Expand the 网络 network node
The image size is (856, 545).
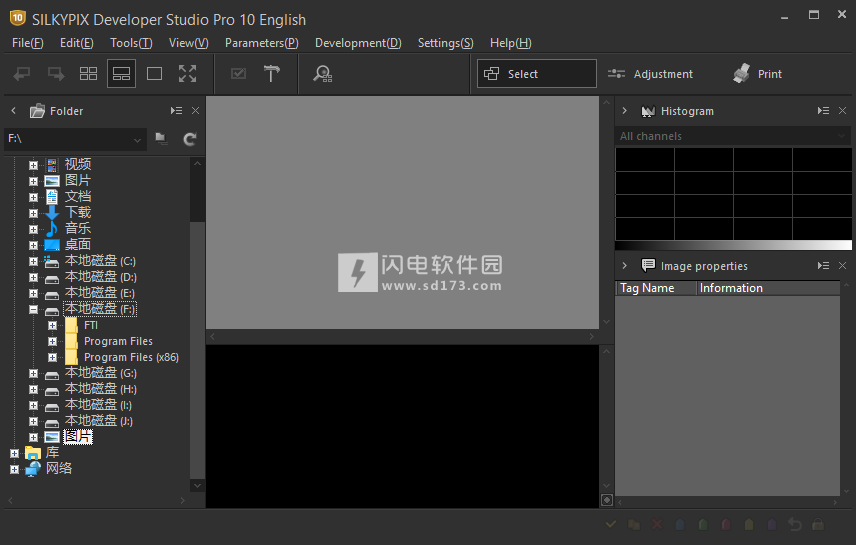pyautogui.click(x=14, y=470)
